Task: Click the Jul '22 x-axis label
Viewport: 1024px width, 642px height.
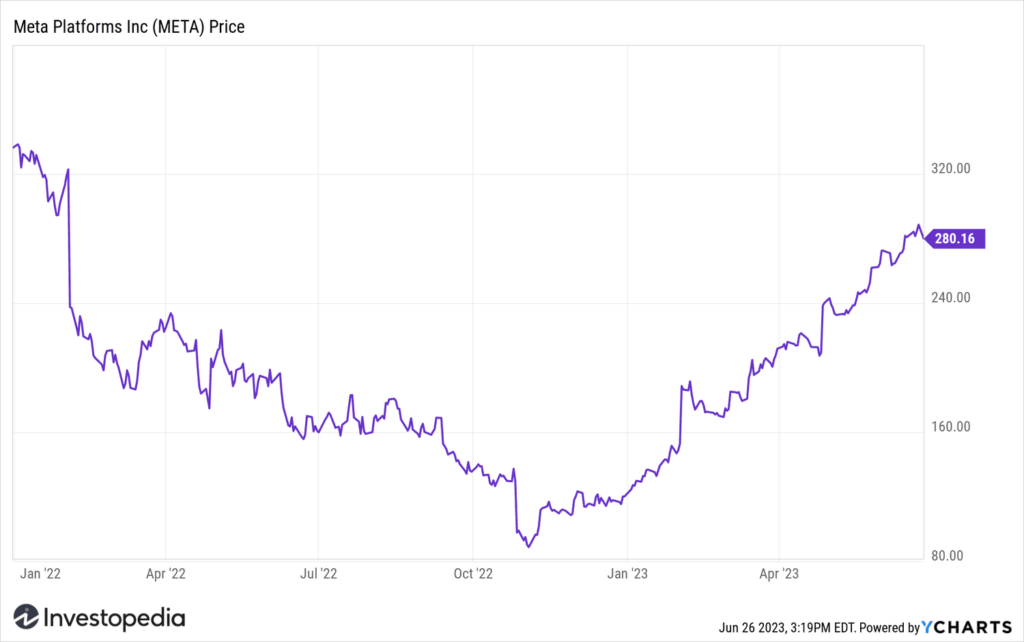Action: pyautogui.click(x=319, y=573)
